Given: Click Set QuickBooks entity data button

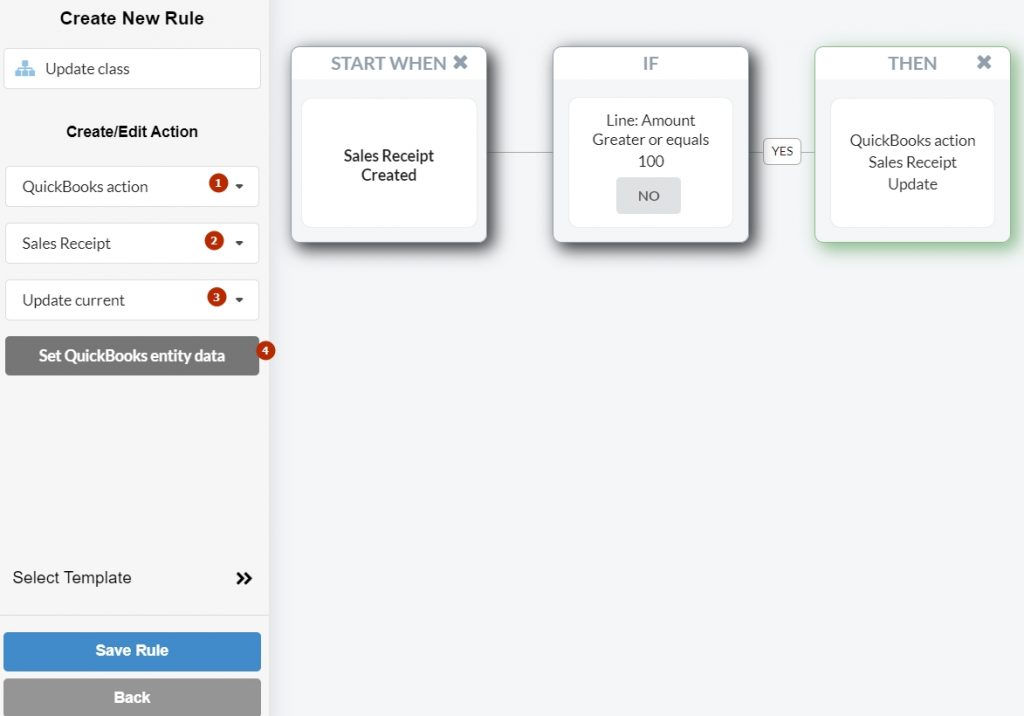Looking at the screenshot, I should [132, 356].
